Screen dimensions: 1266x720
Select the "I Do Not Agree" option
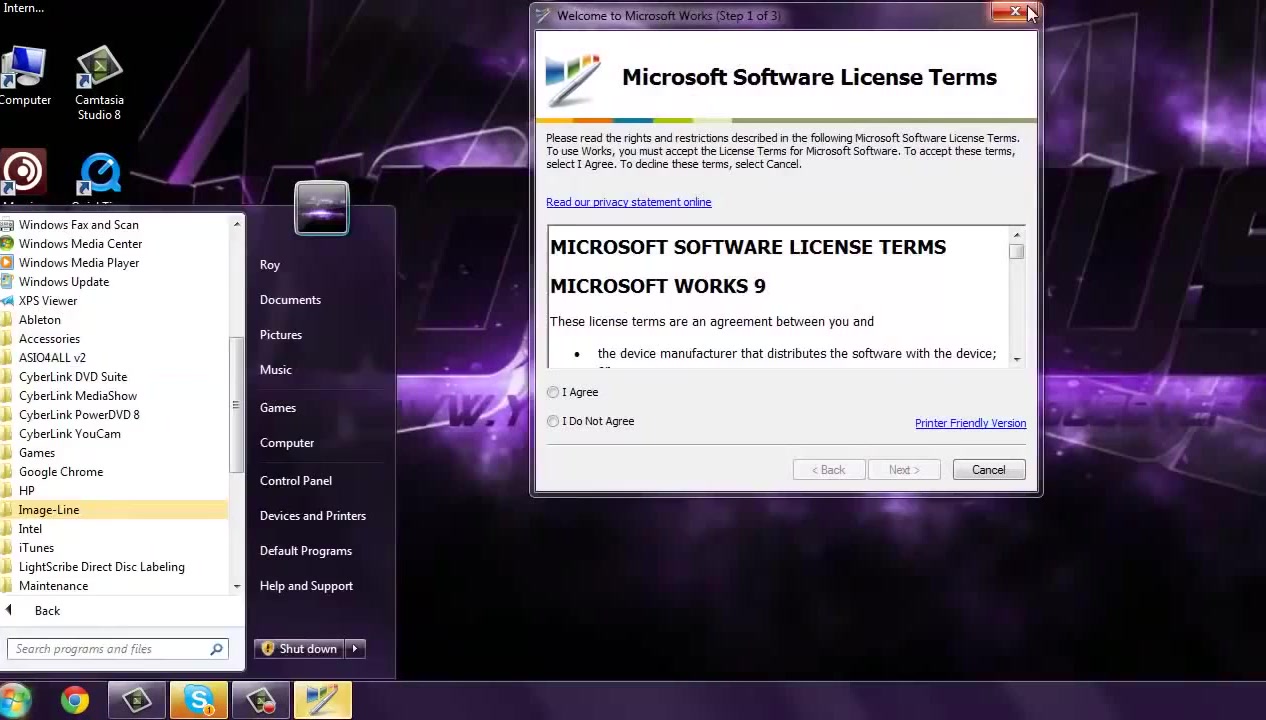(x=553, y=421)
